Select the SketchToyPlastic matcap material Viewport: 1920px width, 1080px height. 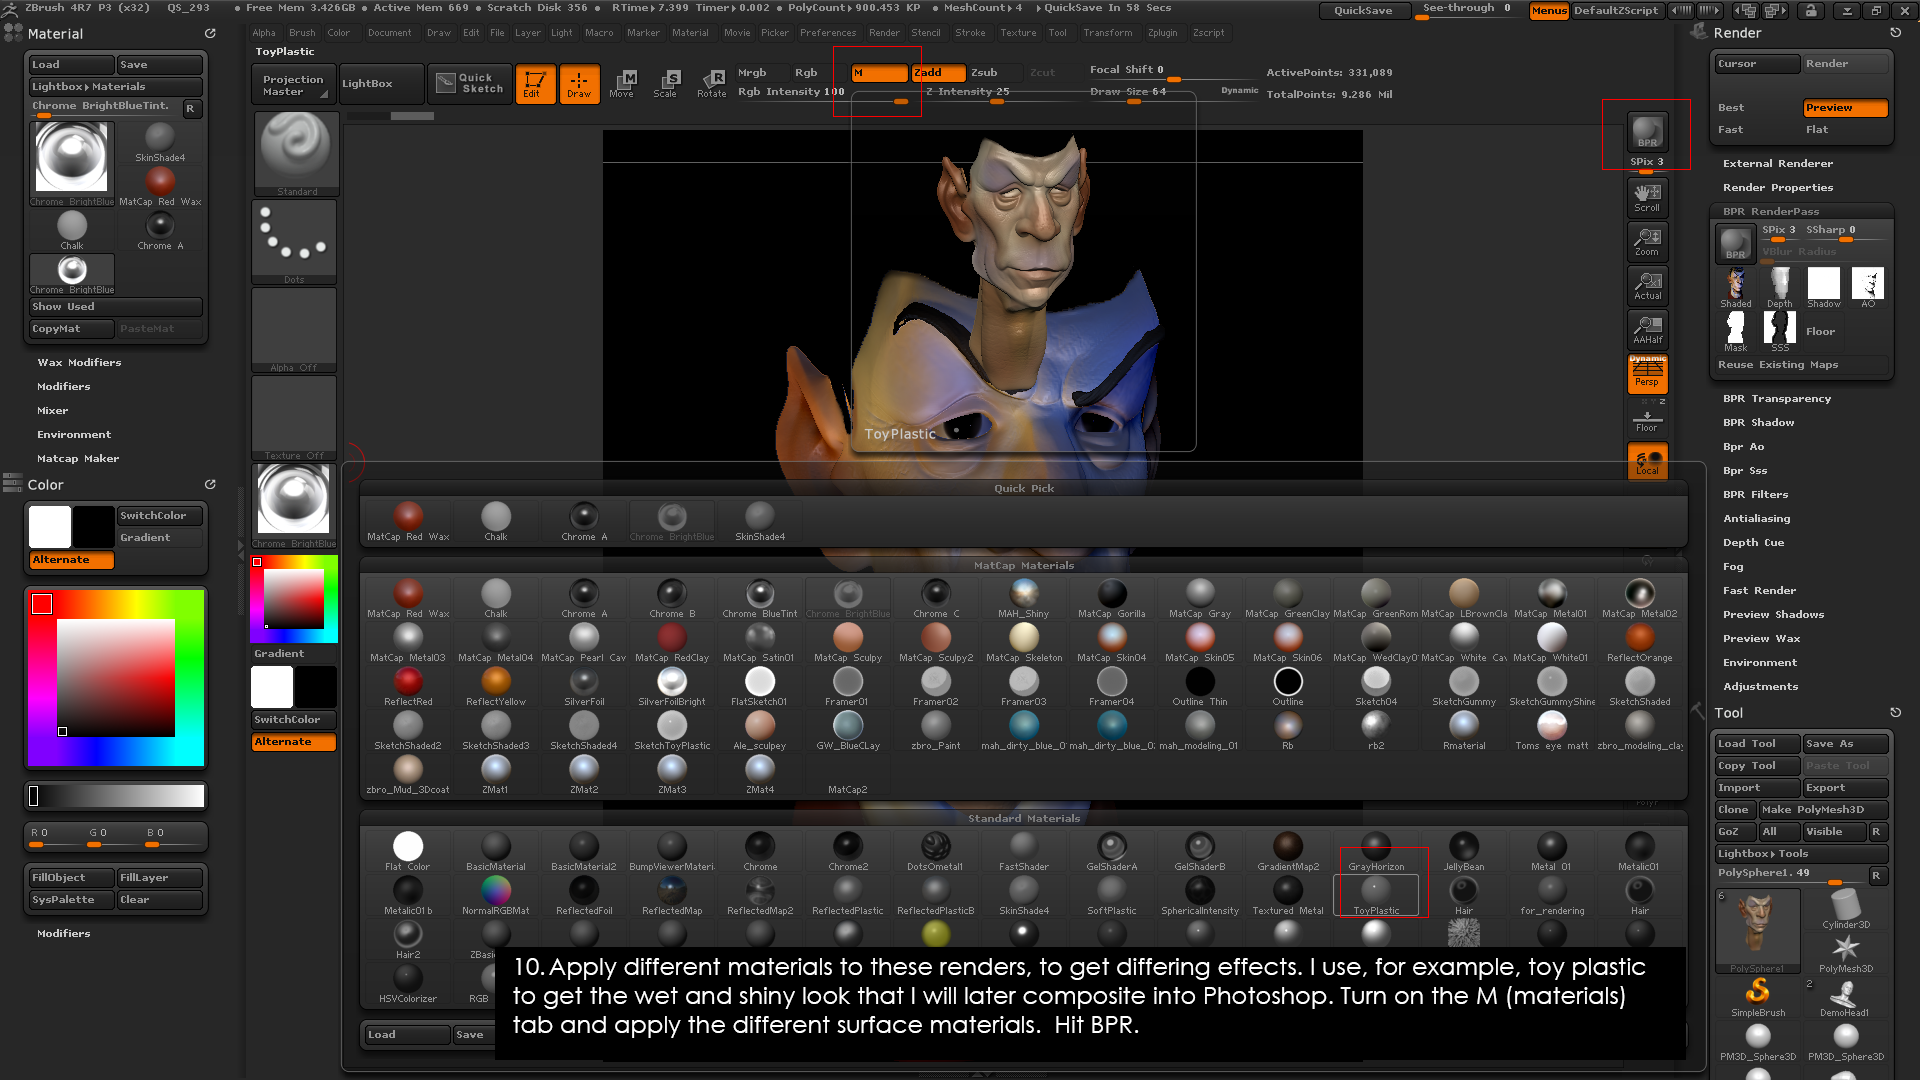pyautogui.click(x=671, y=729)
